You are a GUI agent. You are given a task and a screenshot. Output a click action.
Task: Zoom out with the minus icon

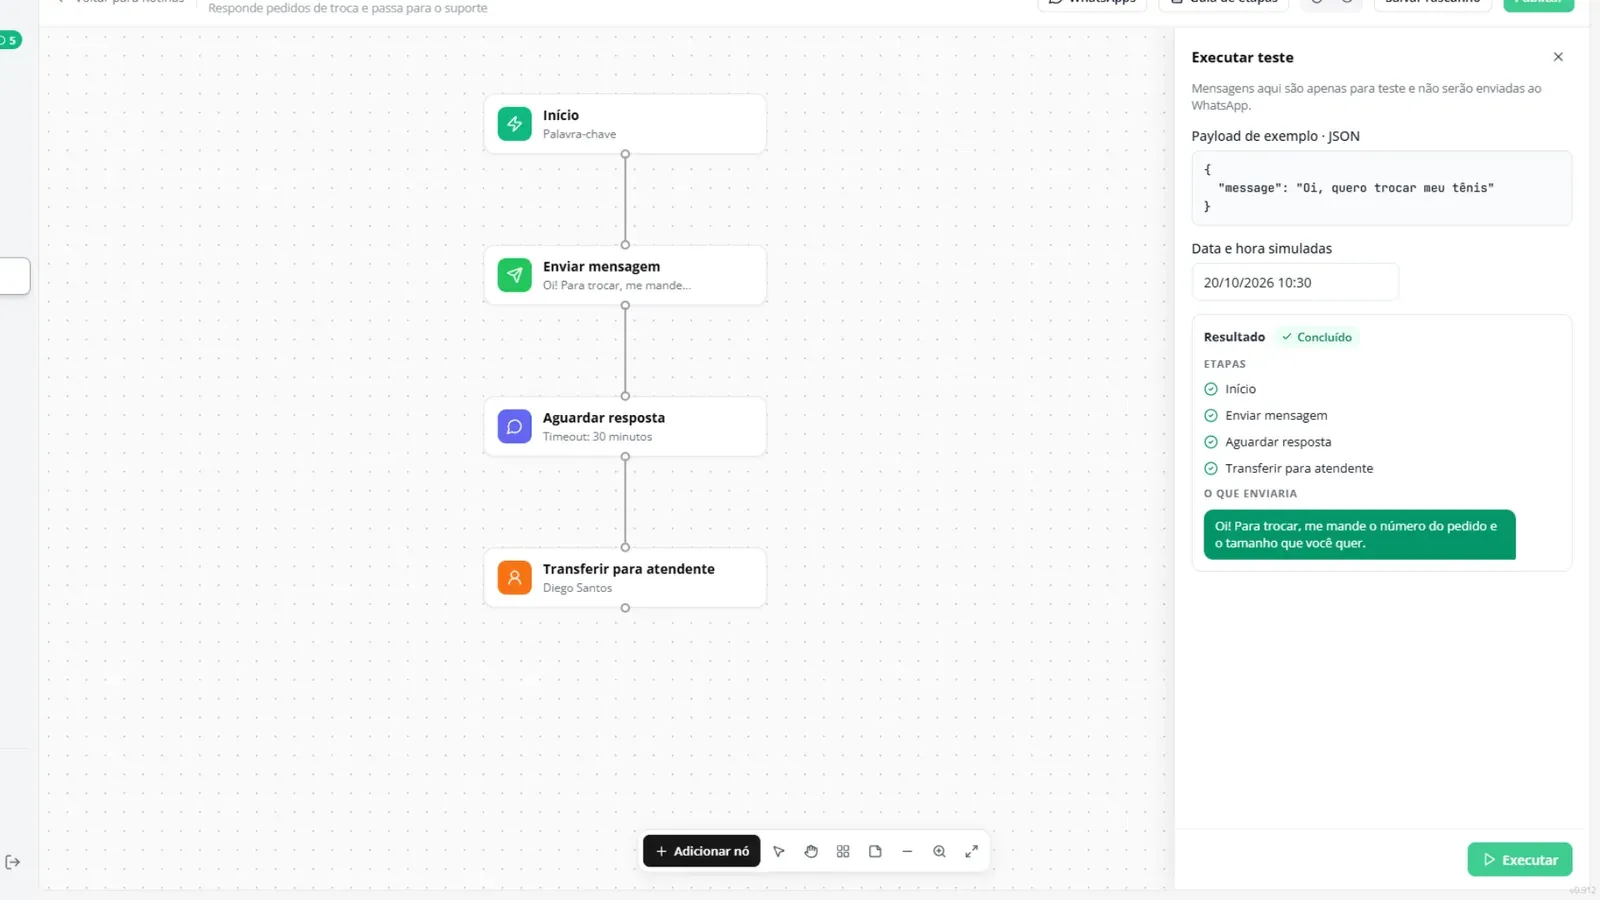907,851
